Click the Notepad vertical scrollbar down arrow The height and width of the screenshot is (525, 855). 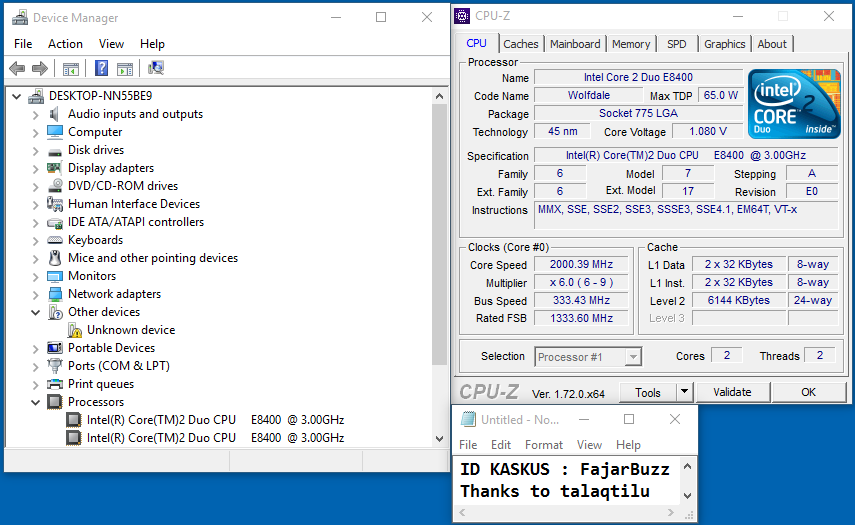pos(688,496)
